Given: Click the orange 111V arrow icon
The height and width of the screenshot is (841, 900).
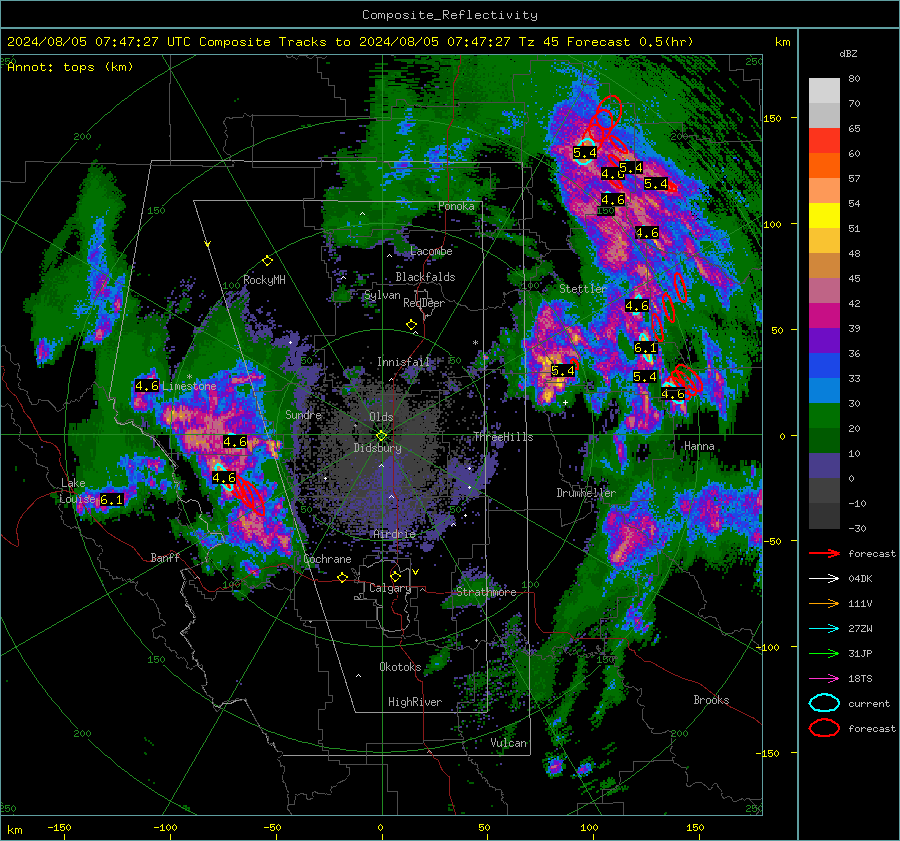Looking at the screenshot, I should [824, 603].
